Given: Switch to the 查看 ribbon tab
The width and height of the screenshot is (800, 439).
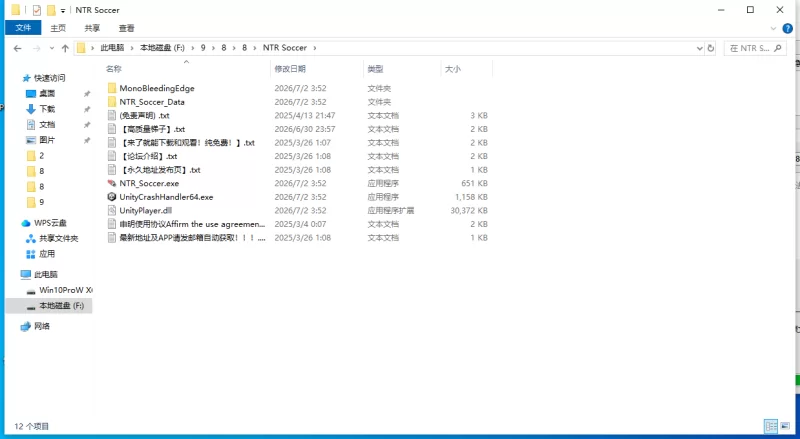Looking at the screenshot, I should (127, 28).
